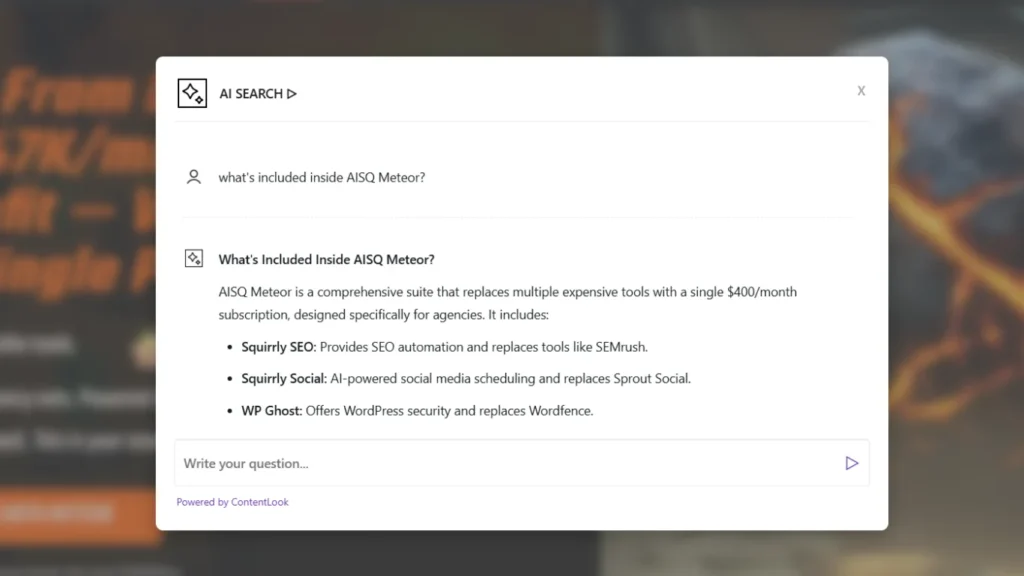Click the 'AI SEARCH' header title
The width and height of the screenshot is (1024, 576).
pyautogui.click(x=251, y=94)
